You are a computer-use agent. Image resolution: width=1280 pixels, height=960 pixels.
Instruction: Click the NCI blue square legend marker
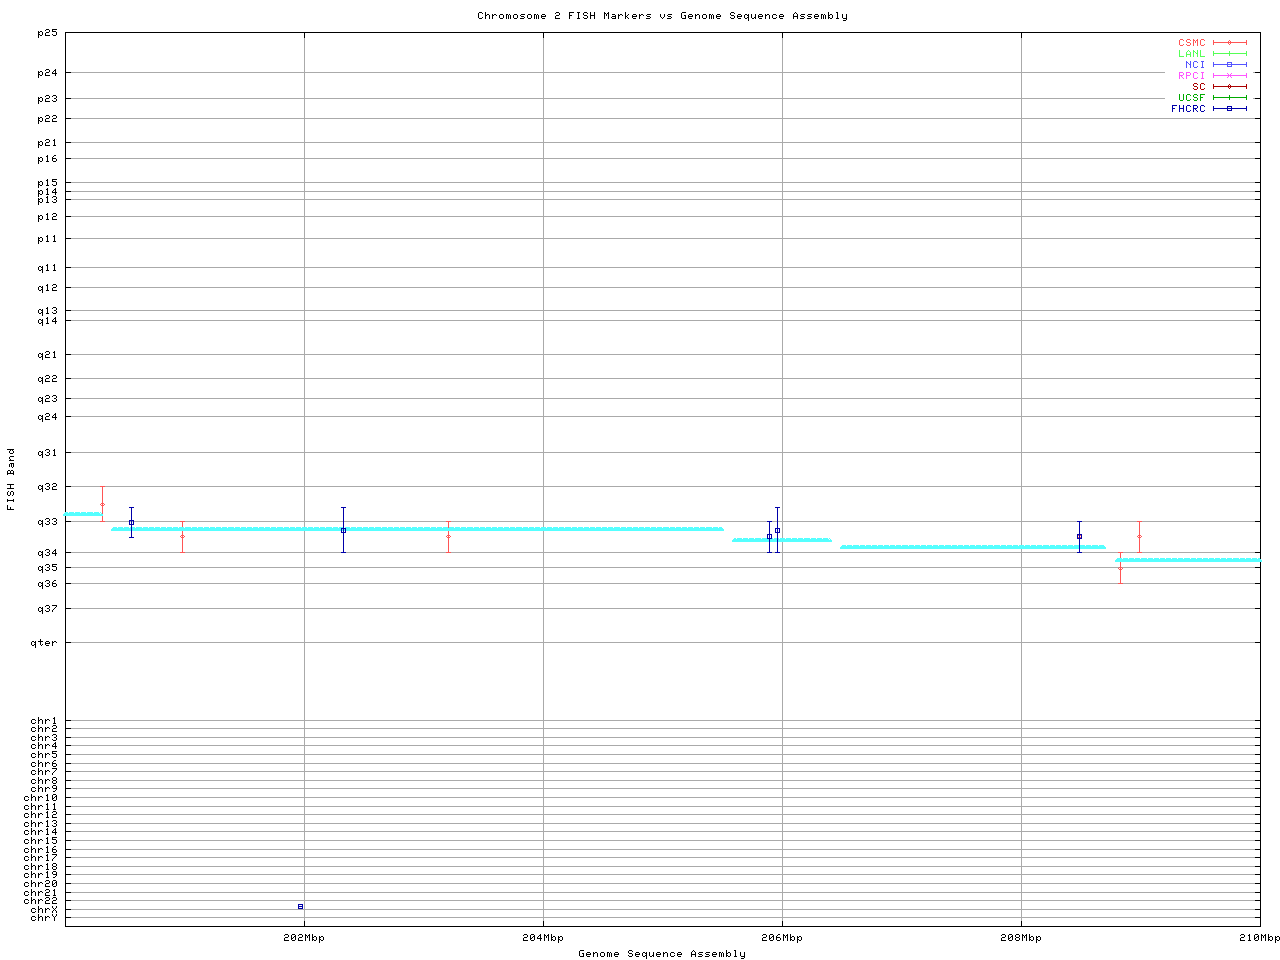point(1229,65)
